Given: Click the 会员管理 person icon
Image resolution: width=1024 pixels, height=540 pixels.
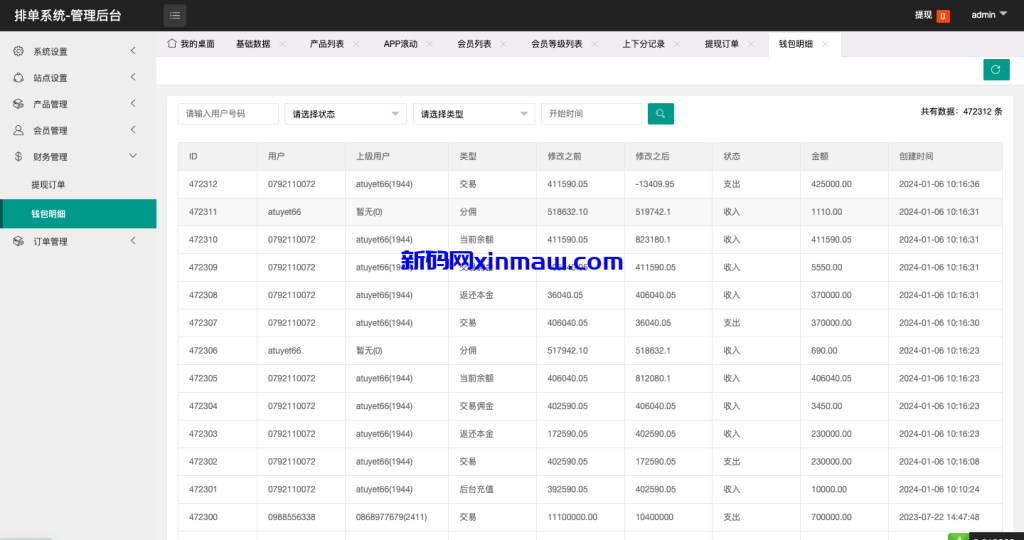Looking at the screenshot, I should tap(19, 130).
